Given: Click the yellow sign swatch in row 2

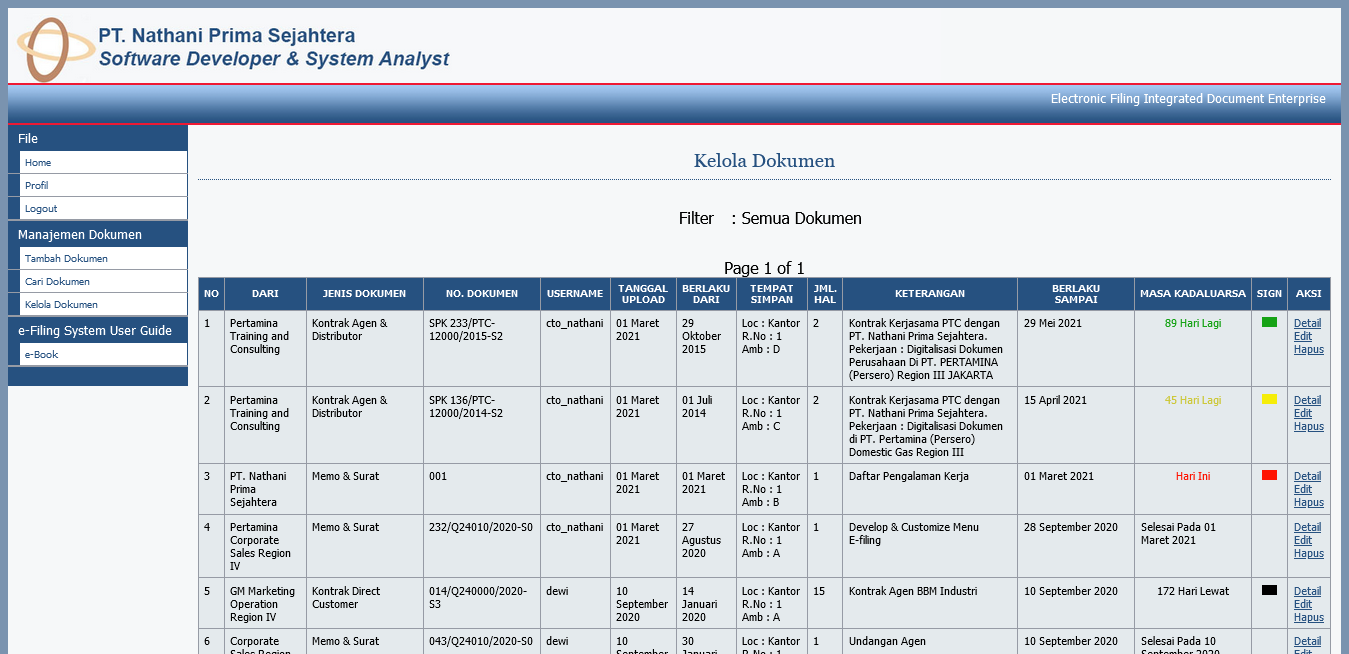Looking at the screenshot, I should click(x=1269, y=399).
